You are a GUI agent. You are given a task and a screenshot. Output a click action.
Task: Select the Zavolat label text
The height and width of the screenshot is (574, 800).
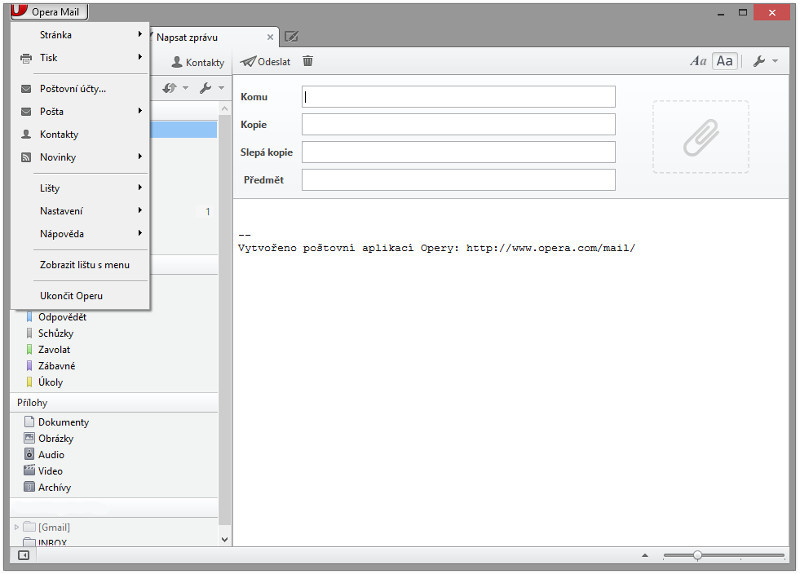(54, 350)
